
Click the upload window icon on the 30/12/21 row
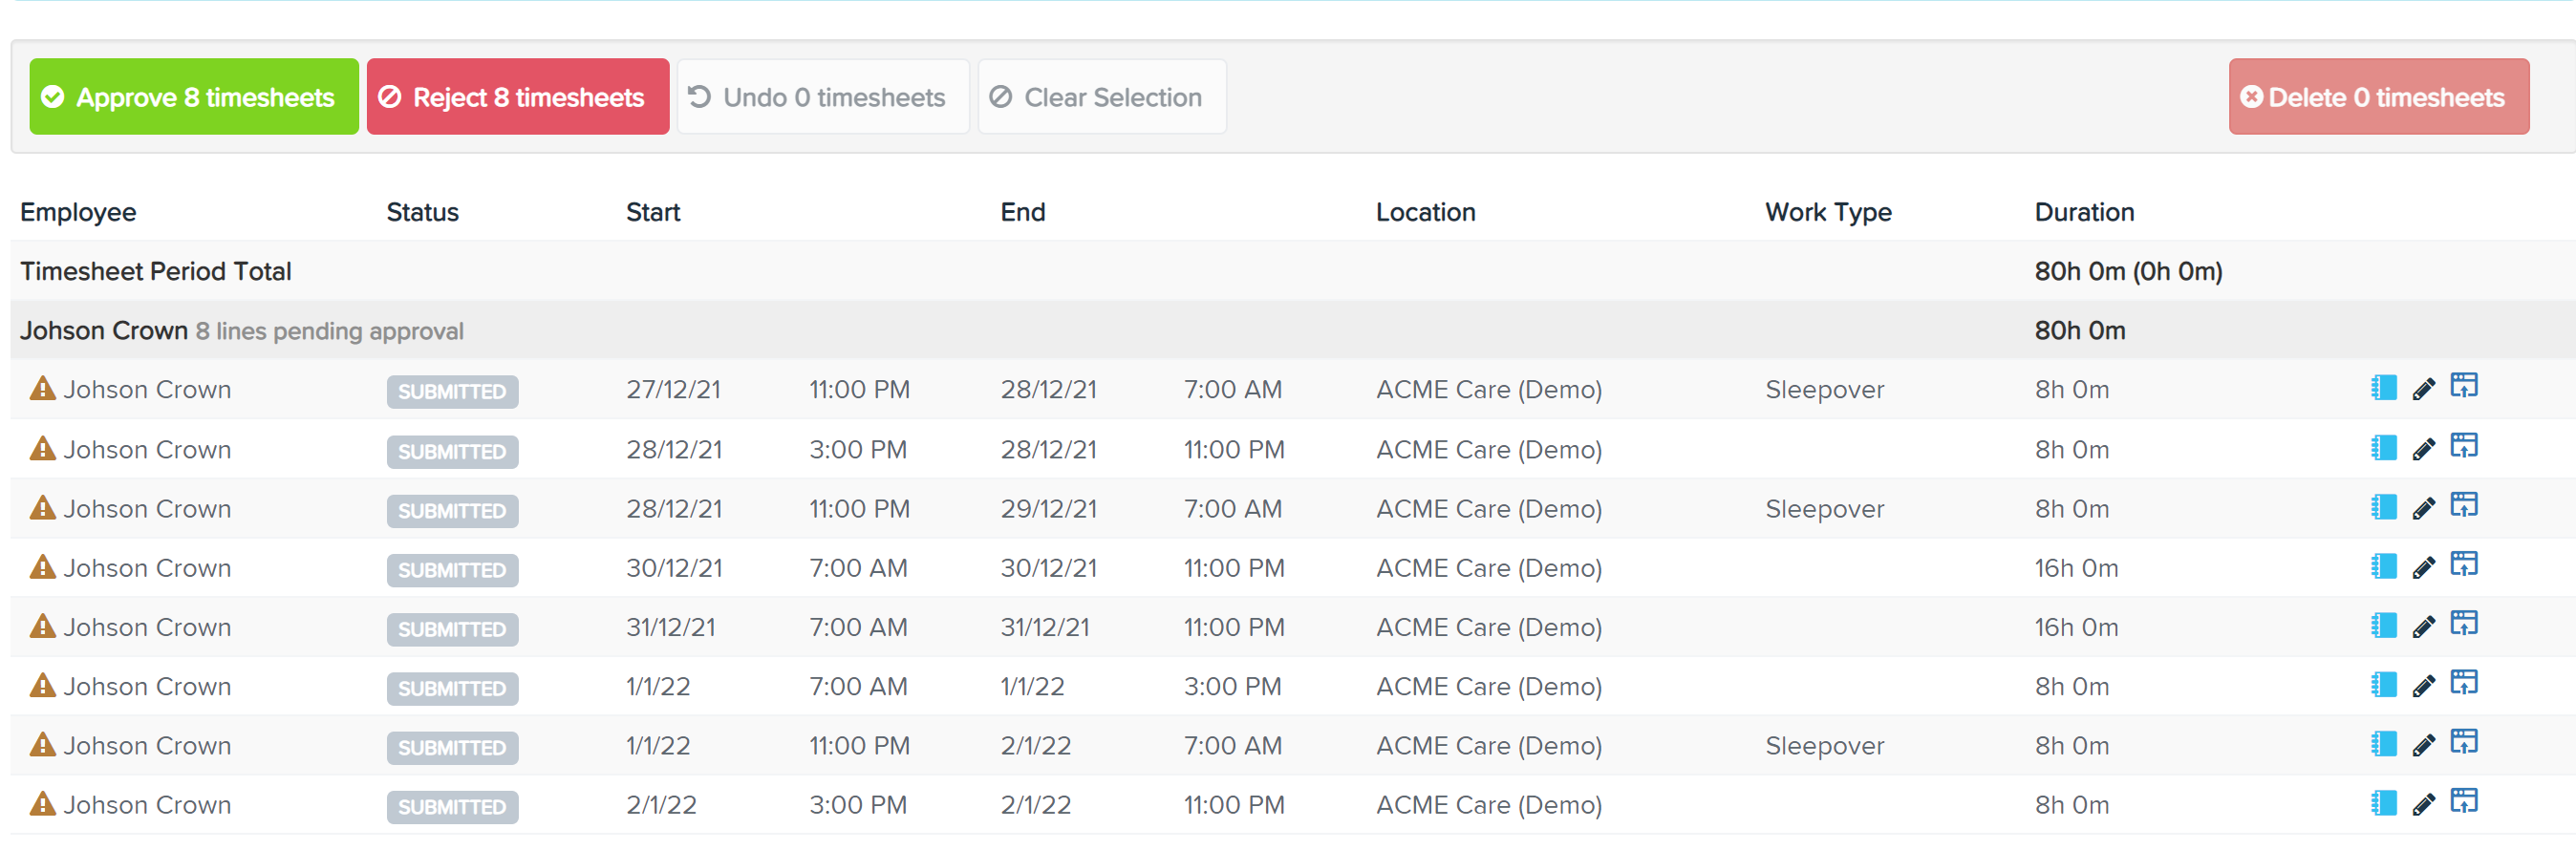(2464, 565)
